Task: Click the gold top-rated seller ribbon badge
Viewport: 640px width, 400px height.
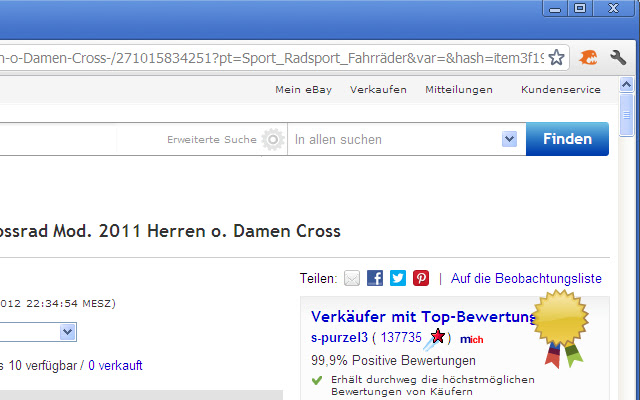Action: coord(562,328)
